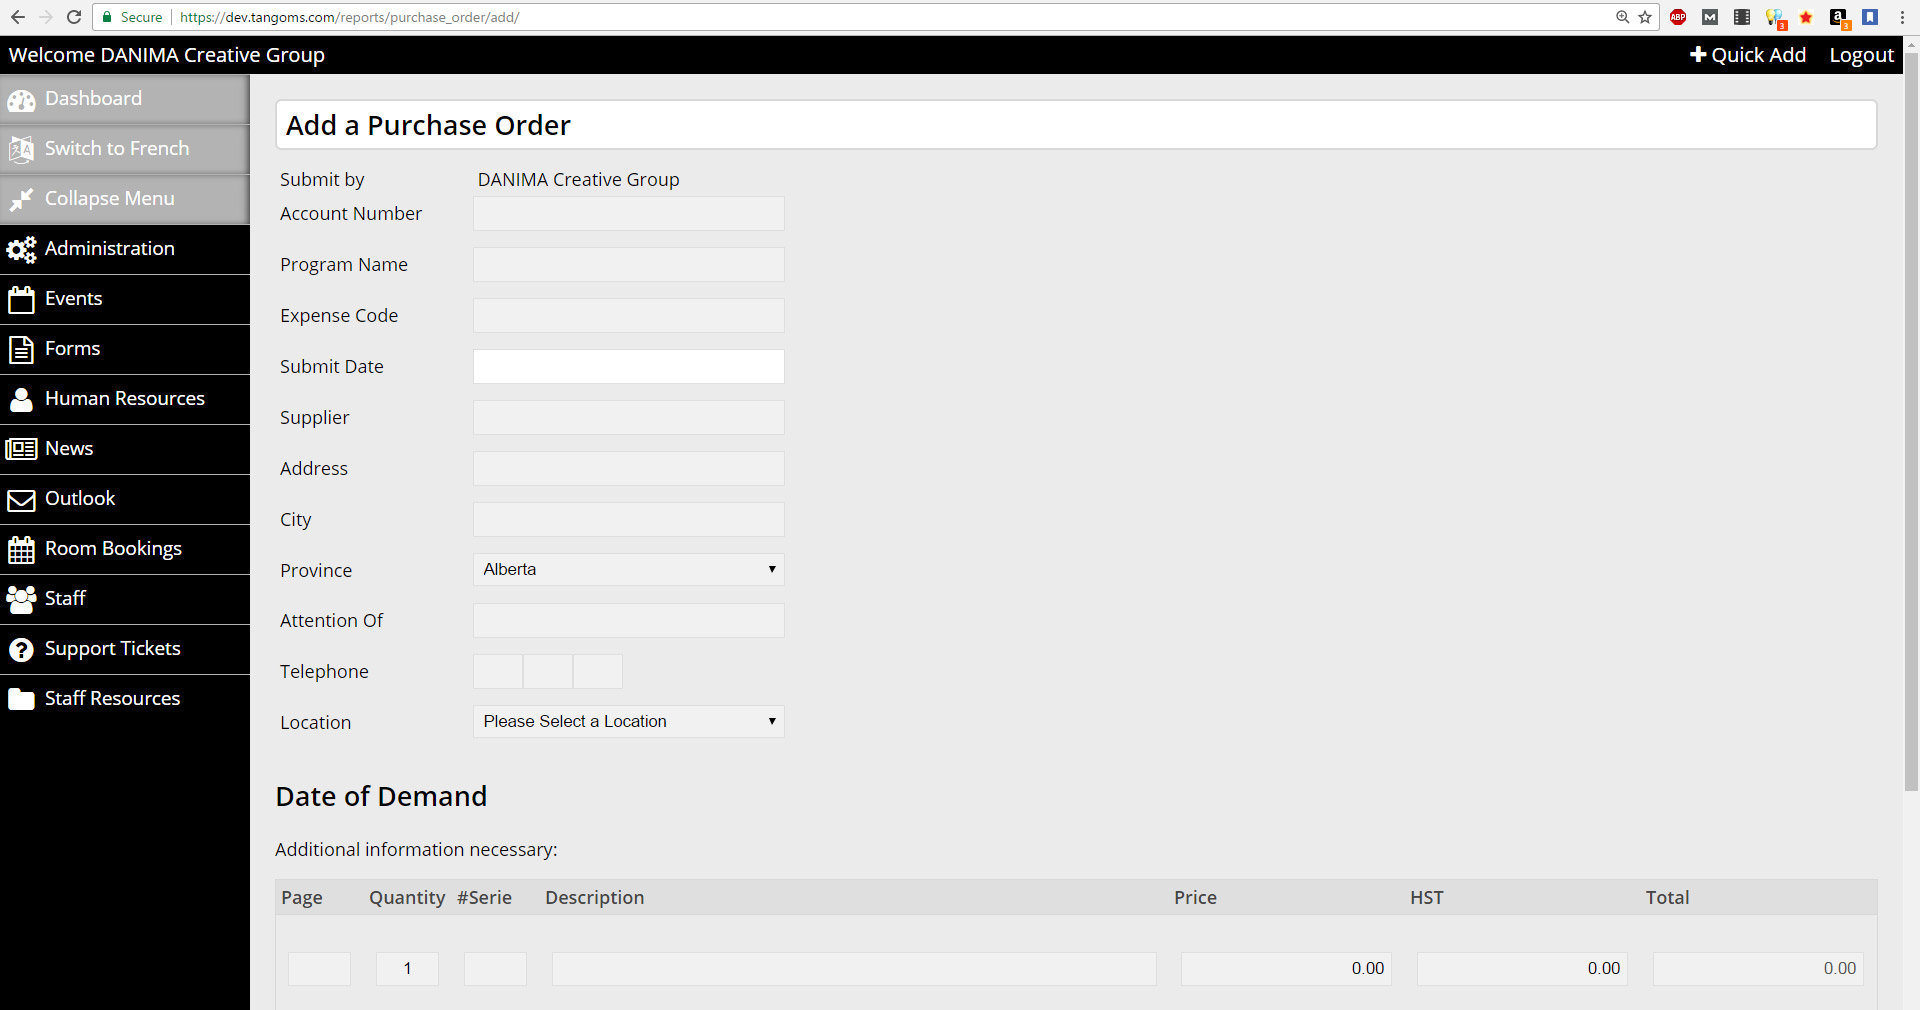Click the Account Number input field
This screenshot has height=1010, width=1920.
point(629,213)
